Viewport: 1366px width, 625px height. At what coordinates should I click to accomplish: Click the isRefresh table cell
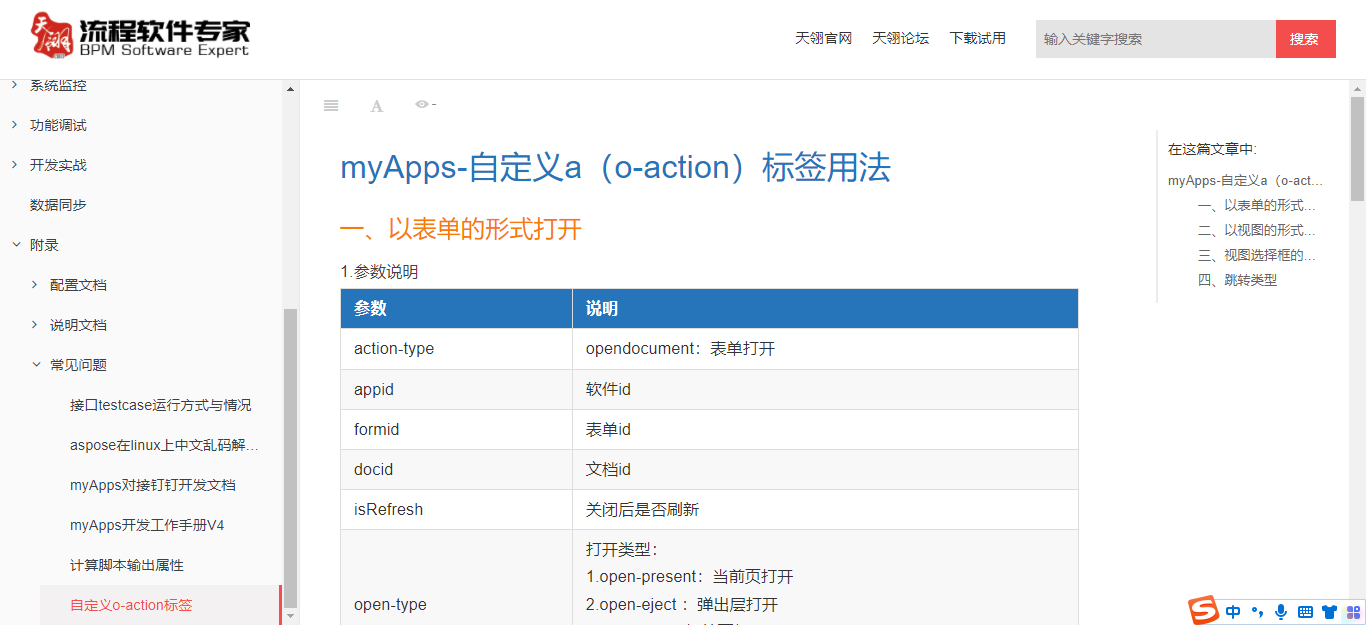pyautogui.click(x=456, y=509)
